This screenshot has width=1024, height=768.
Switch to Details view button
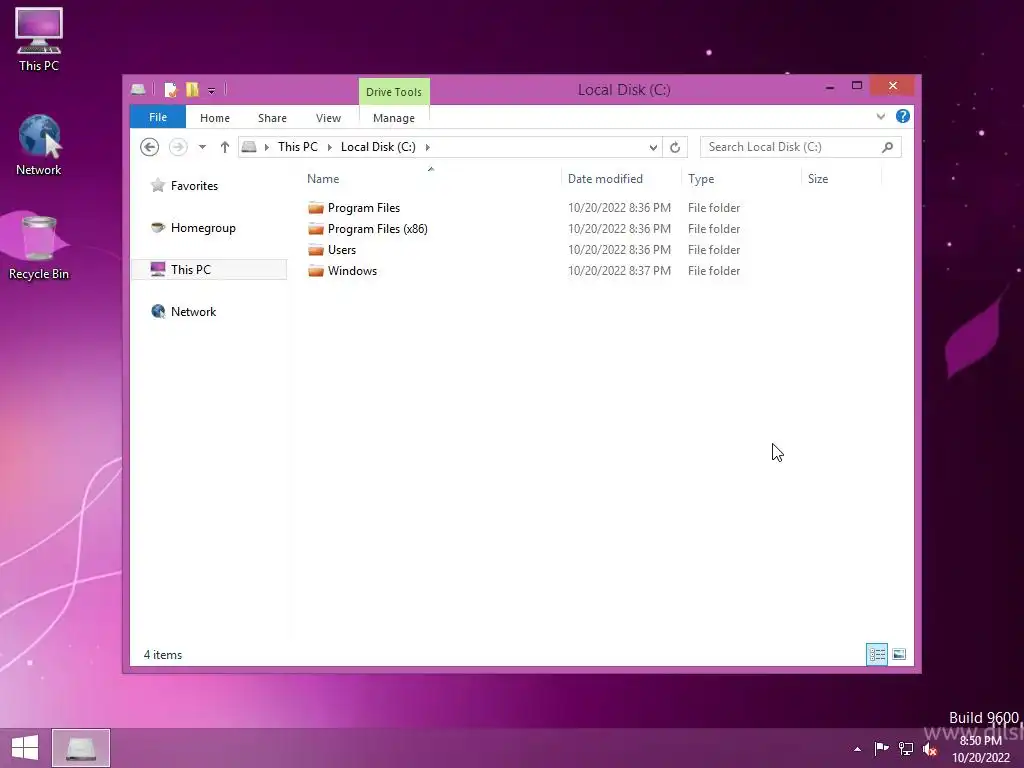pos(877,654)
